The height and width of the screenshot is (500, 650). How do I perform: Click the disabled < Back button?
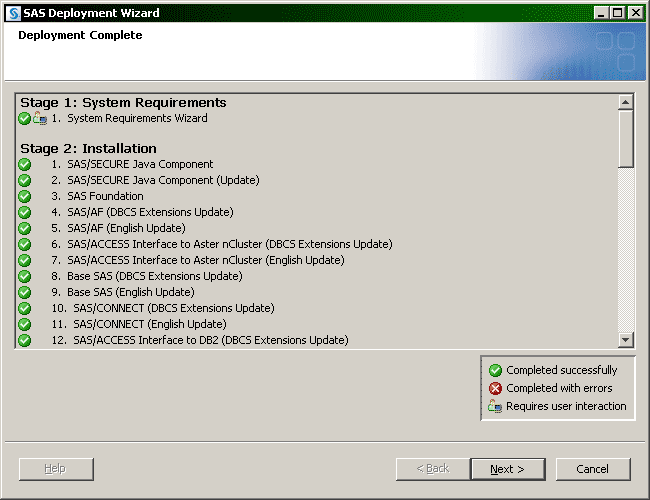coord(433,469)
